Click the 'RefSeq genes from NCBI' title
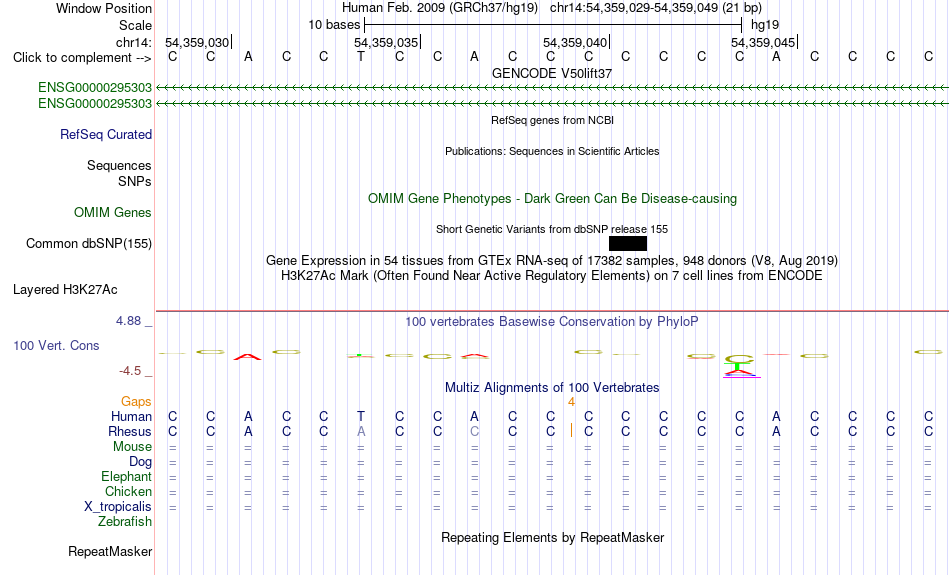This screenshot has width=950, height=575. (553, 120)
